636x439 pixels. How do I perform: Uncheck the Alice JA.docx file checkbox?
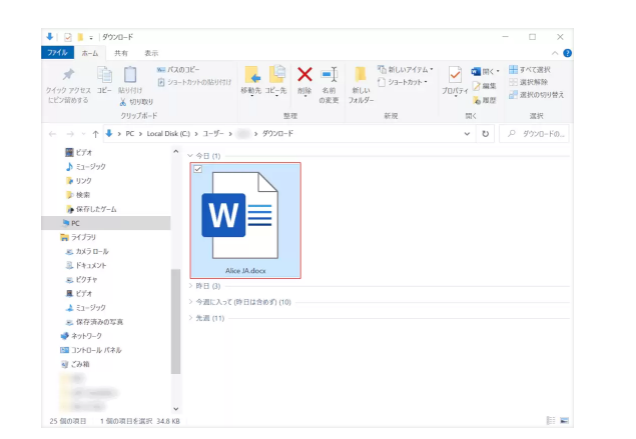click(x=197, y=169)
